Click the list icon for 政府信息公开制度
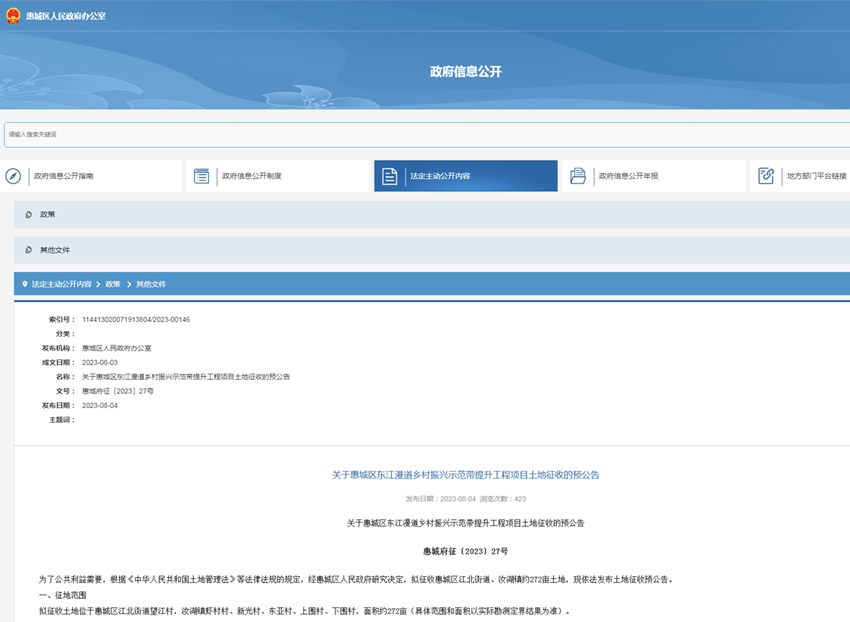Image resolution: width=850 pixels, height=622 pixels. 202,176
